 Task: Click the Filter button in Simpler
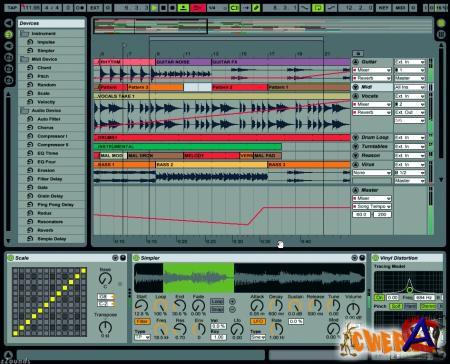pyautogui.click(x=142, y=322)
